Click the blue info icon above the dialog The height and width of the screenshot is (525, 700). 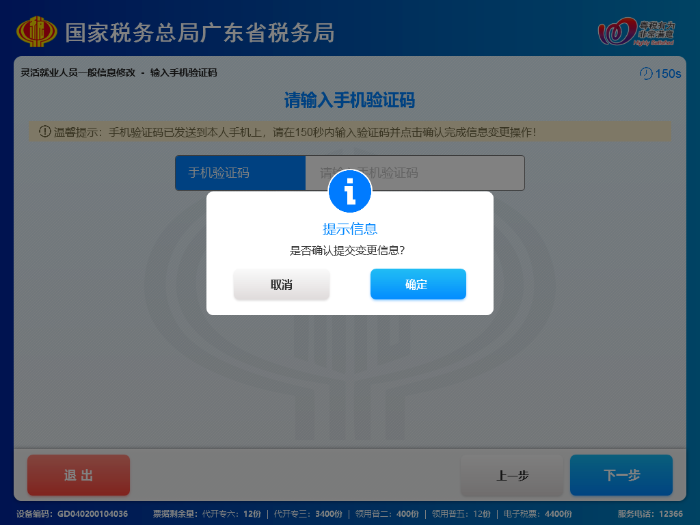[x=350, y=192]
